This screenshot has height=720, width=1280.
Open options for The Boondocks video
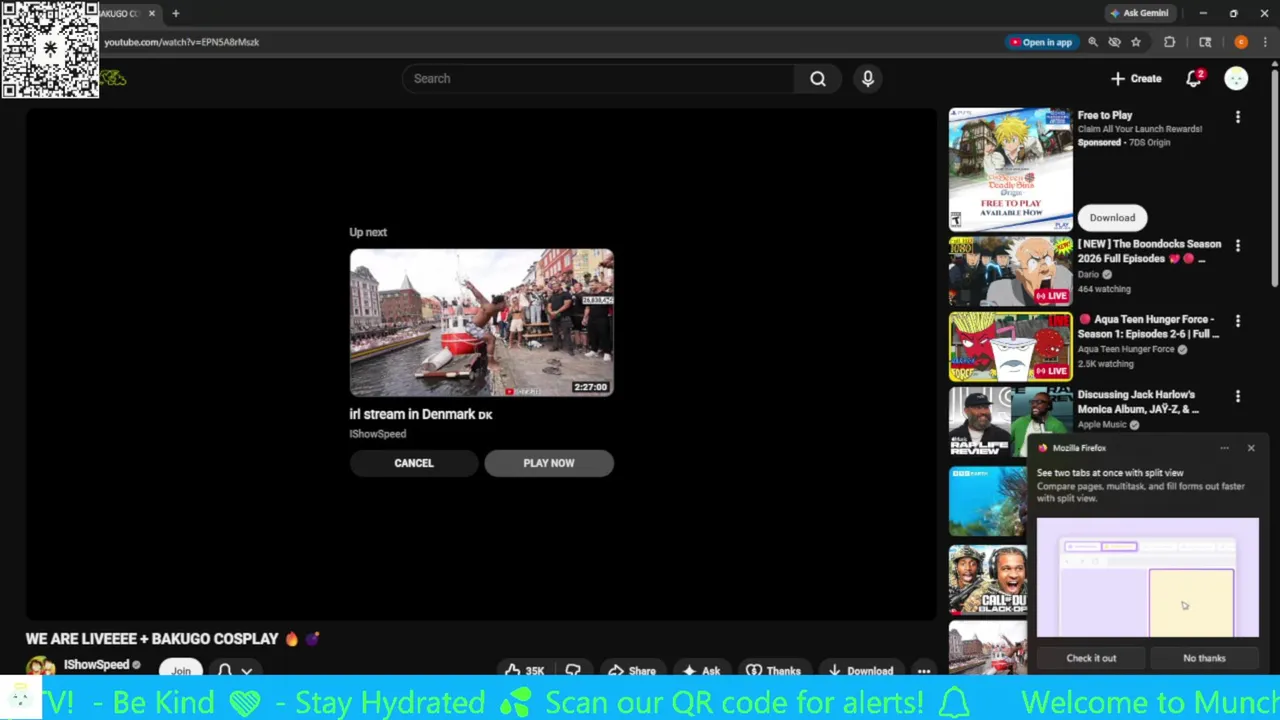click(x=1238, y=246)
